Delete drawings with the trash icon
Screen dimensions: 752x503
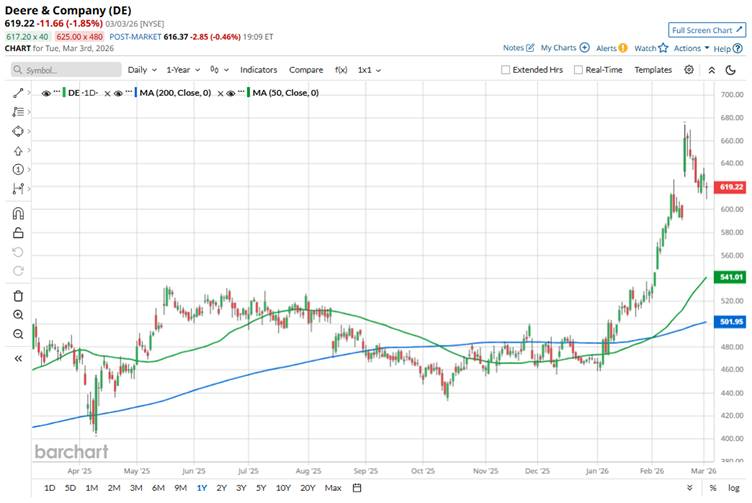18,295
